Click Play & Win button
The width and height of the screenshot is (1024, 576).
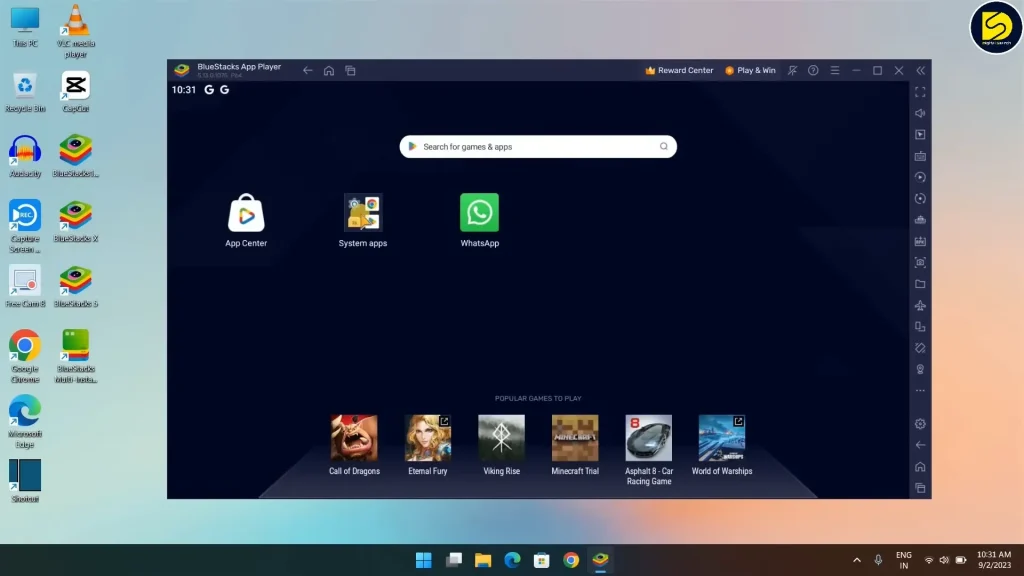tap(750, 71)
